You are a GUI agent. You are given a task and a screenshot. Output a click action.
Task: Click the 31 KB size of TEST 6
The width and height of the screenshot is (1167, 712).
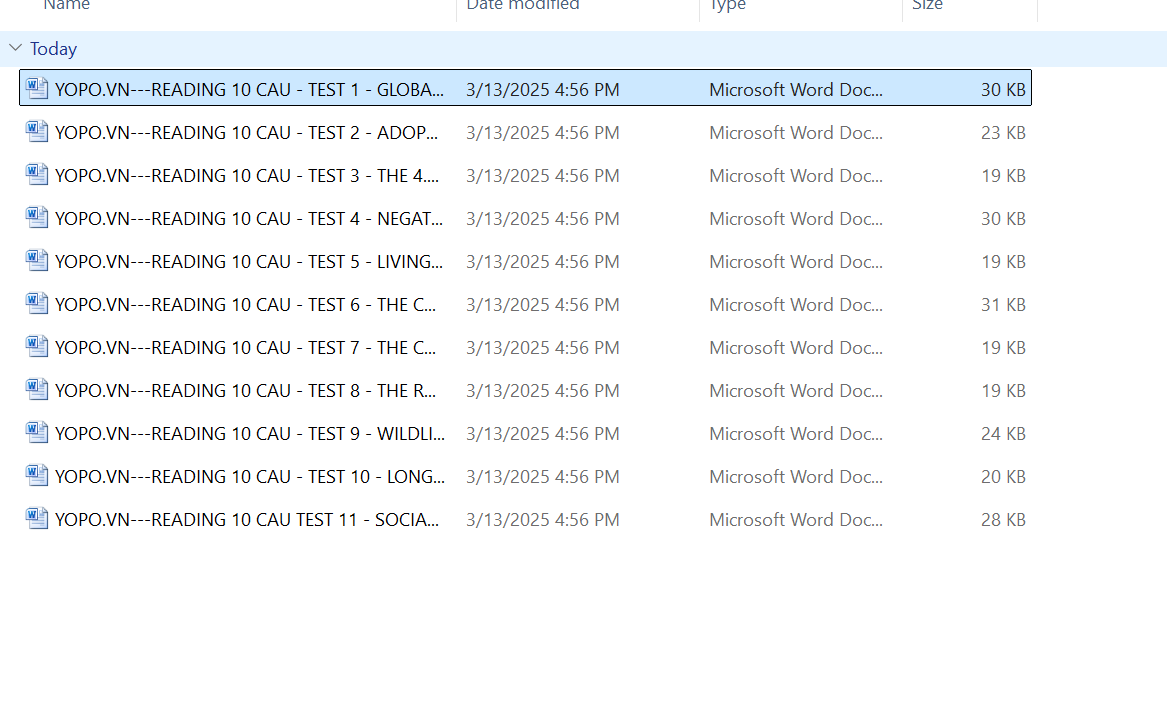click(1003, 304)
